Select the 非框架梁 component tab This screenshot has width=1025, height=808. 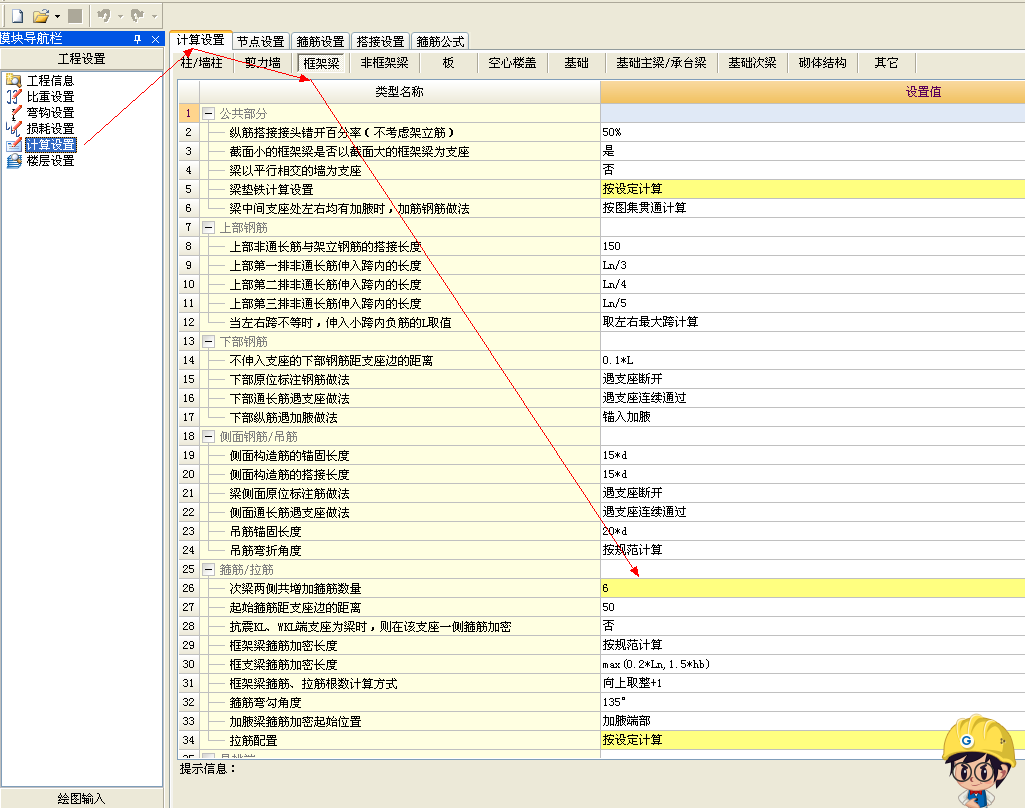(x=384, y=63)
